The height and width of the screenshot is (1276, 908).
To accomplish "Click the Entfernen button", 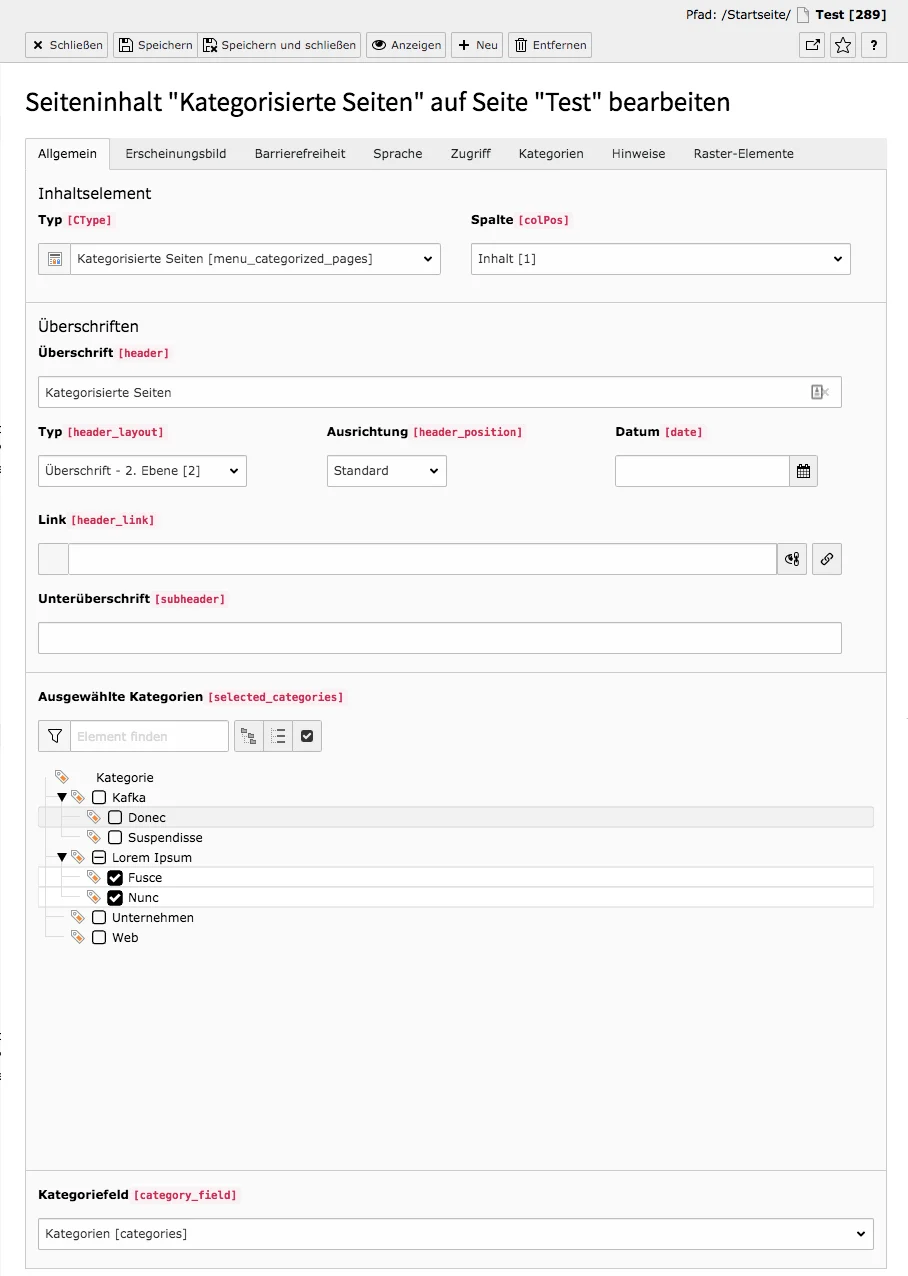I will pyautogui.click(x=549, y=45).
